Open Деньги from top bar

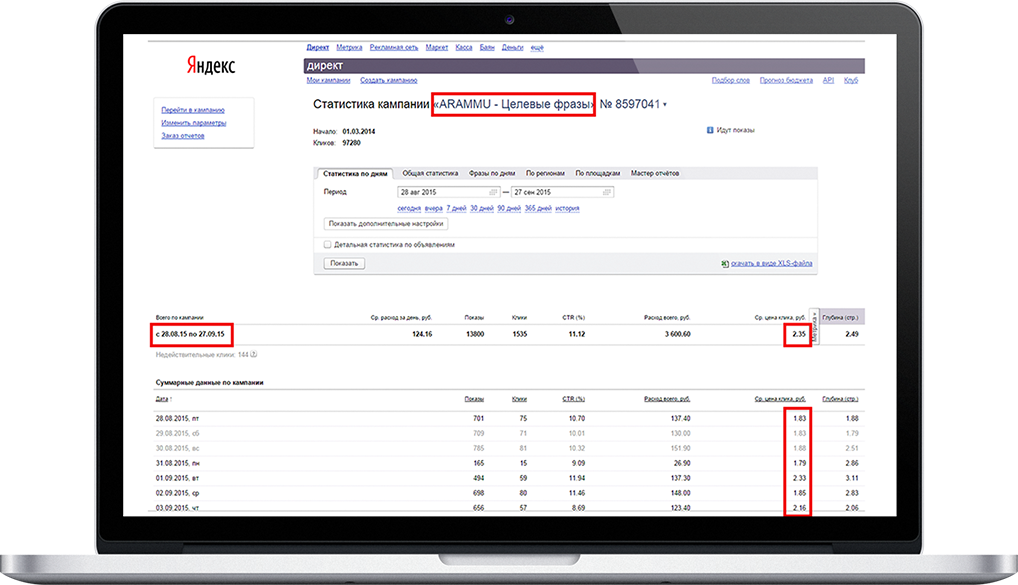tap(512, 47)
